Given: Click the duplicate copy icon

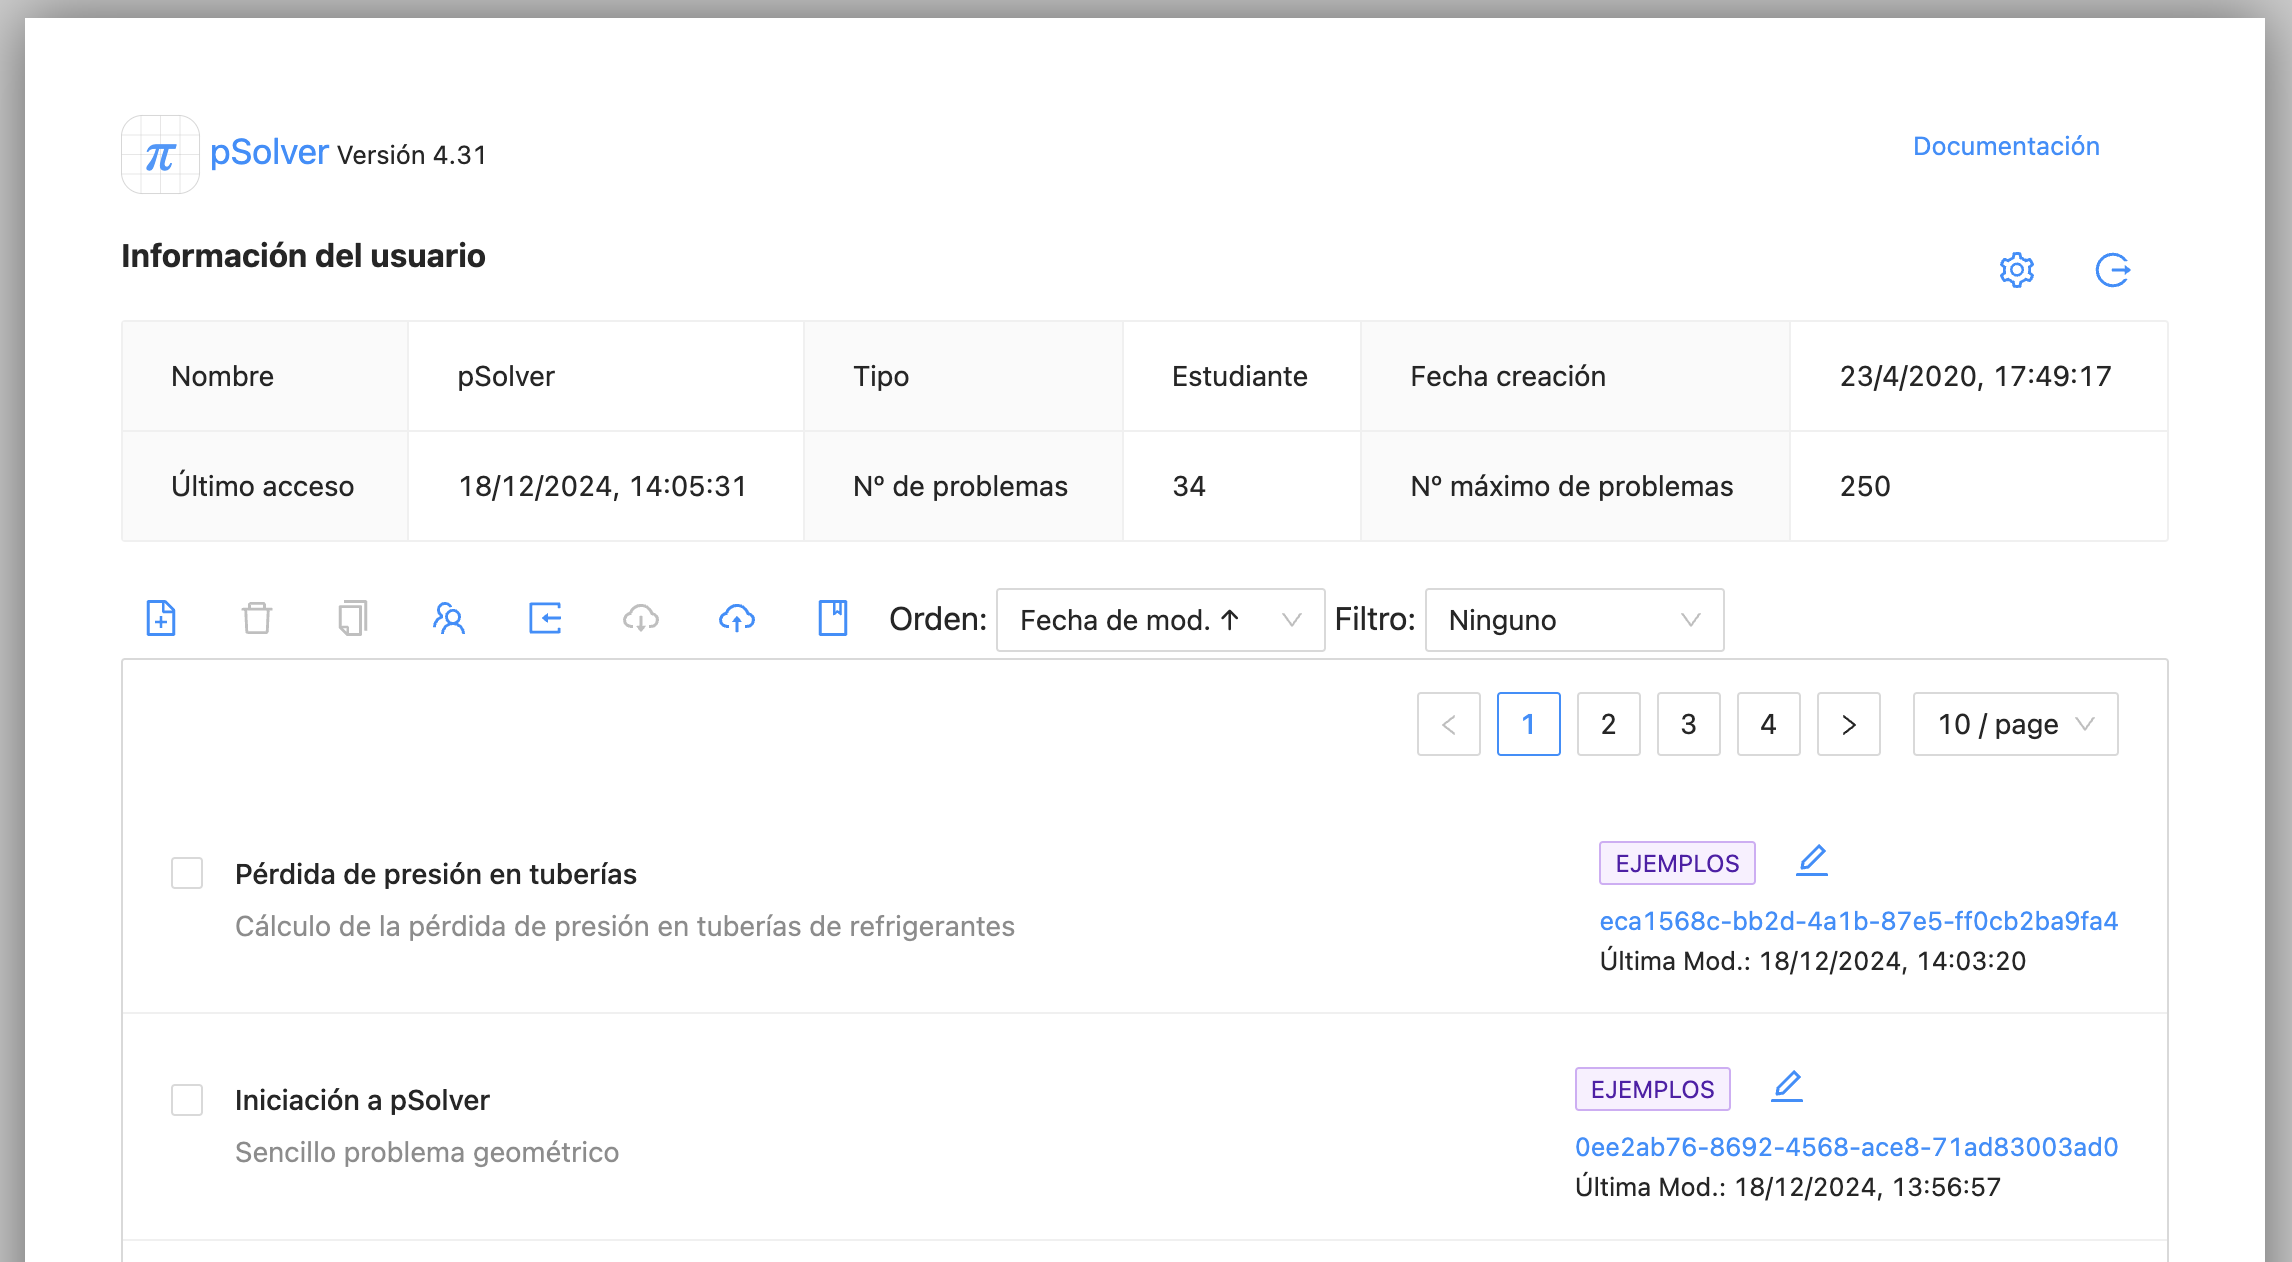Looking at the screenshot, I should click(353, 618).
